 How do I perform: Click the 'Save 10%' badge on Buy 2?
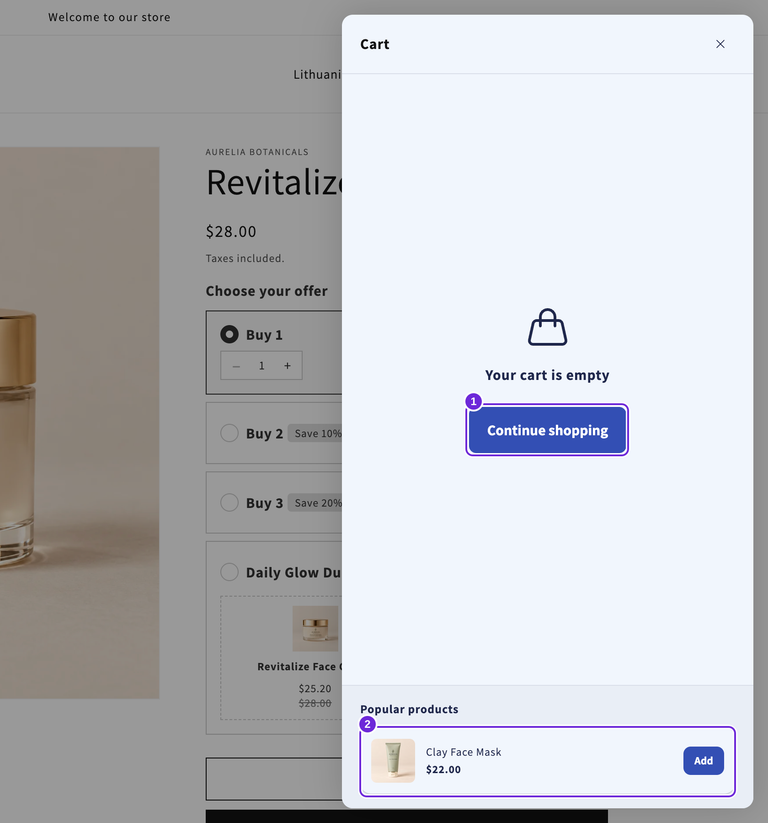(x=316, y=433)
